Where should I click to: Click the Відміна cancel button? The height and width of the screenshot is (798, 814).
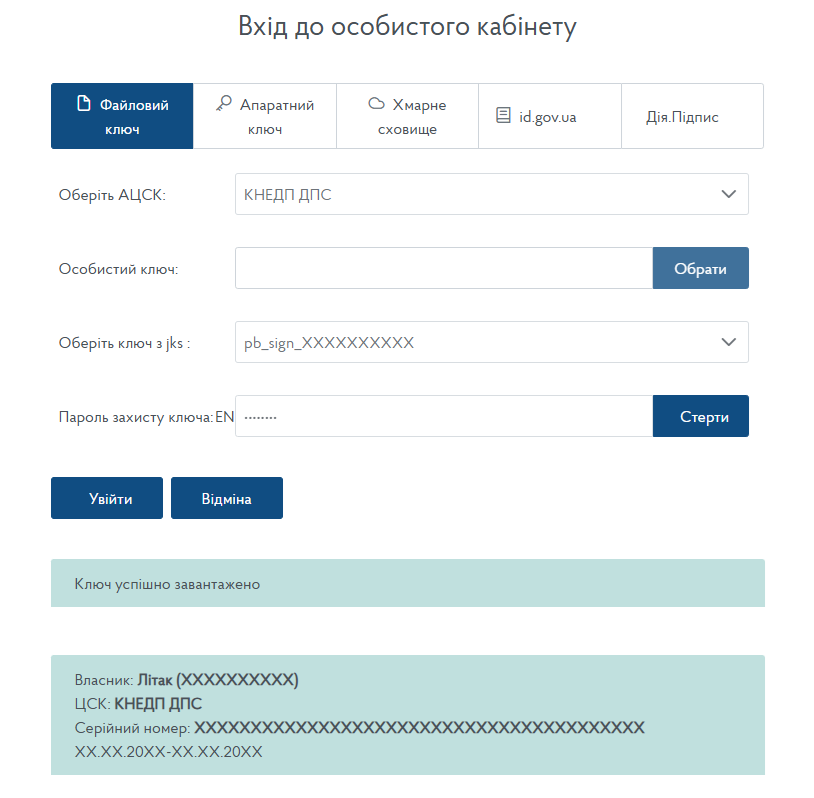pyautogui.click(x=227, y=498)
